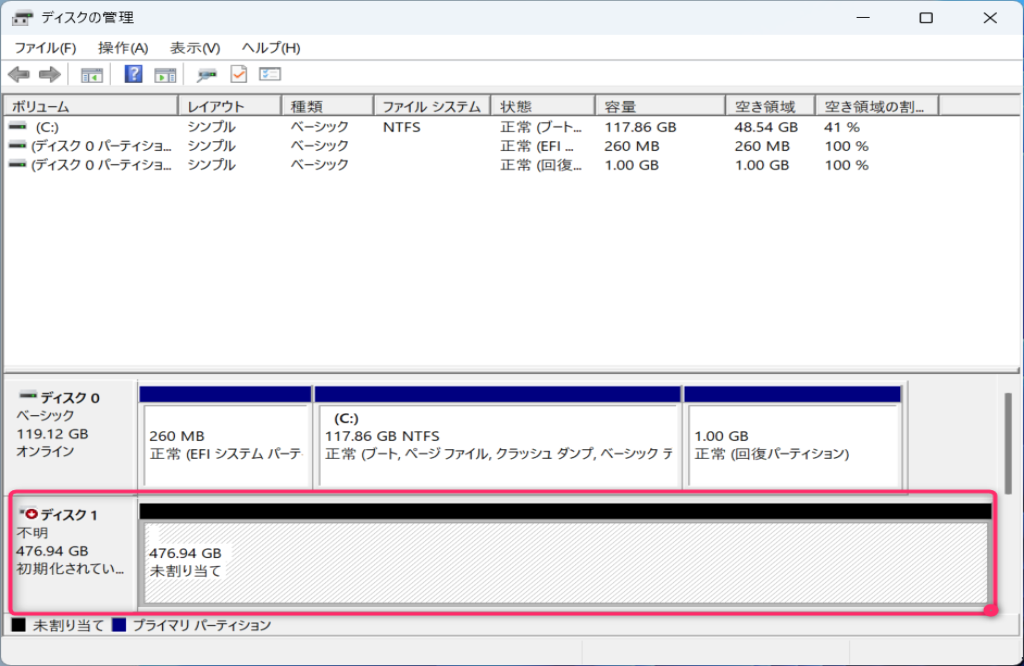This screenshot has height=666, width=1024.
Task: Open the blue Help question mark icon
Action: point(133,75)
